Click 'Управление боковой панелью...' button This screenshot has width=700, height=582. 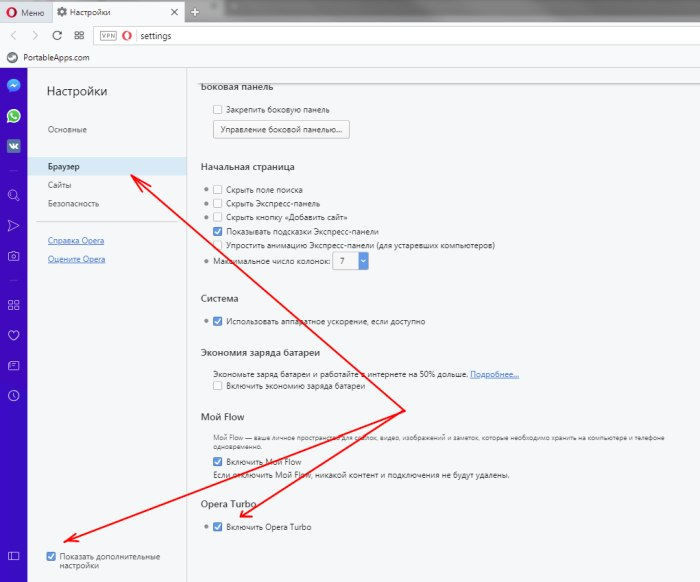coord(281,129)
